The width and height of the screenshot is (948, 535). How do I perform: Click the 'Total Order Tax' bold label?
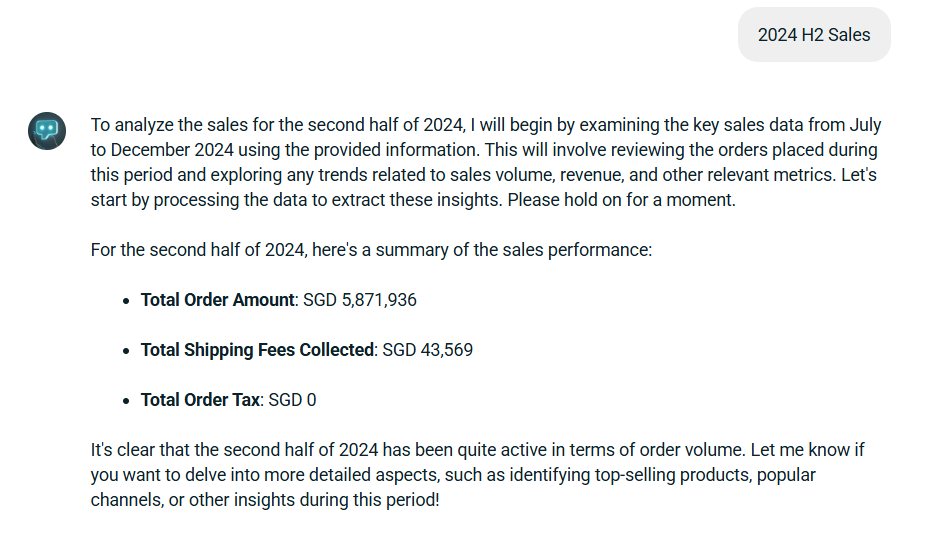(x=201, y=400)
